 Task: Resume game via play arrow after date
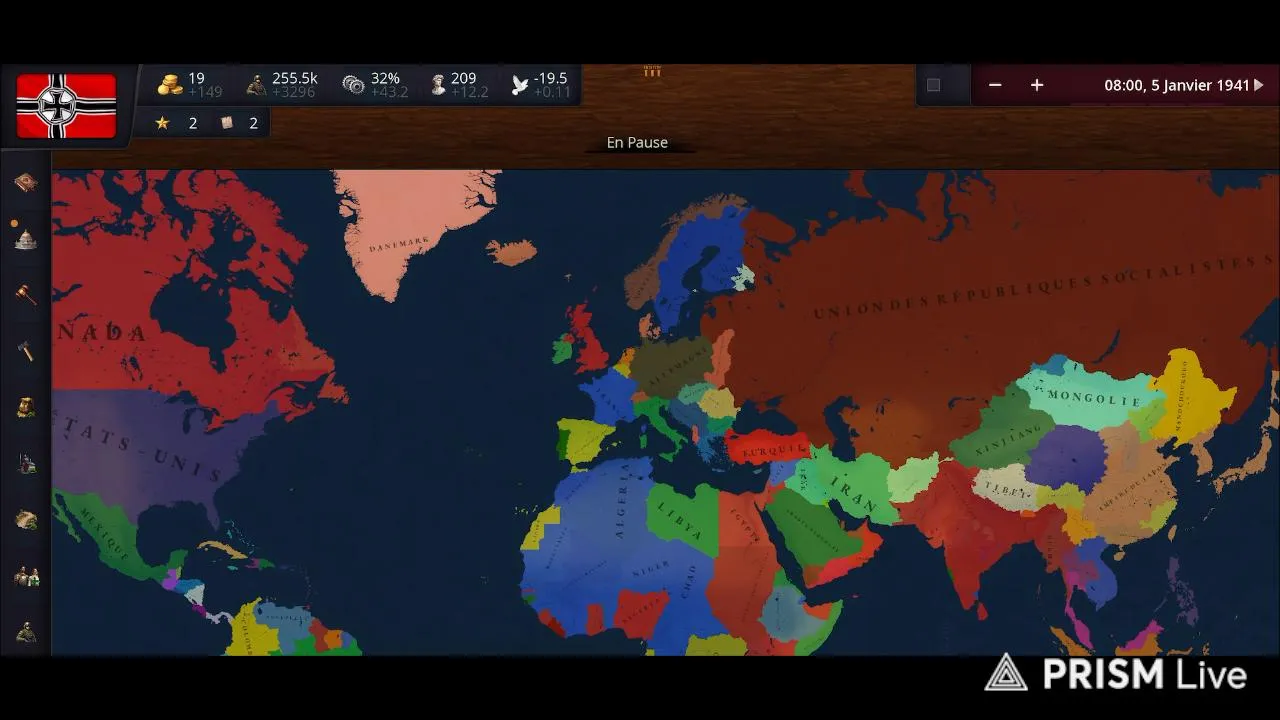[1259, 85]
